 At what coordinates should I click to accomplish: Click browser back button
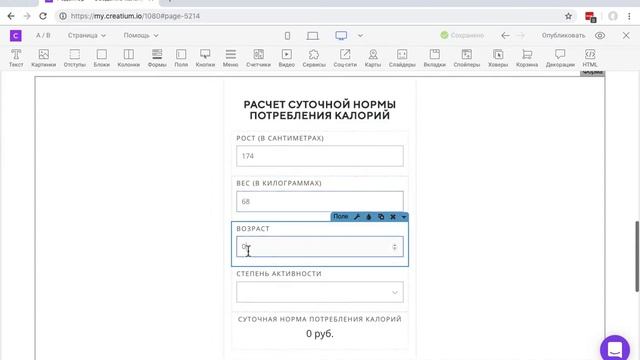tap(11, 16)
